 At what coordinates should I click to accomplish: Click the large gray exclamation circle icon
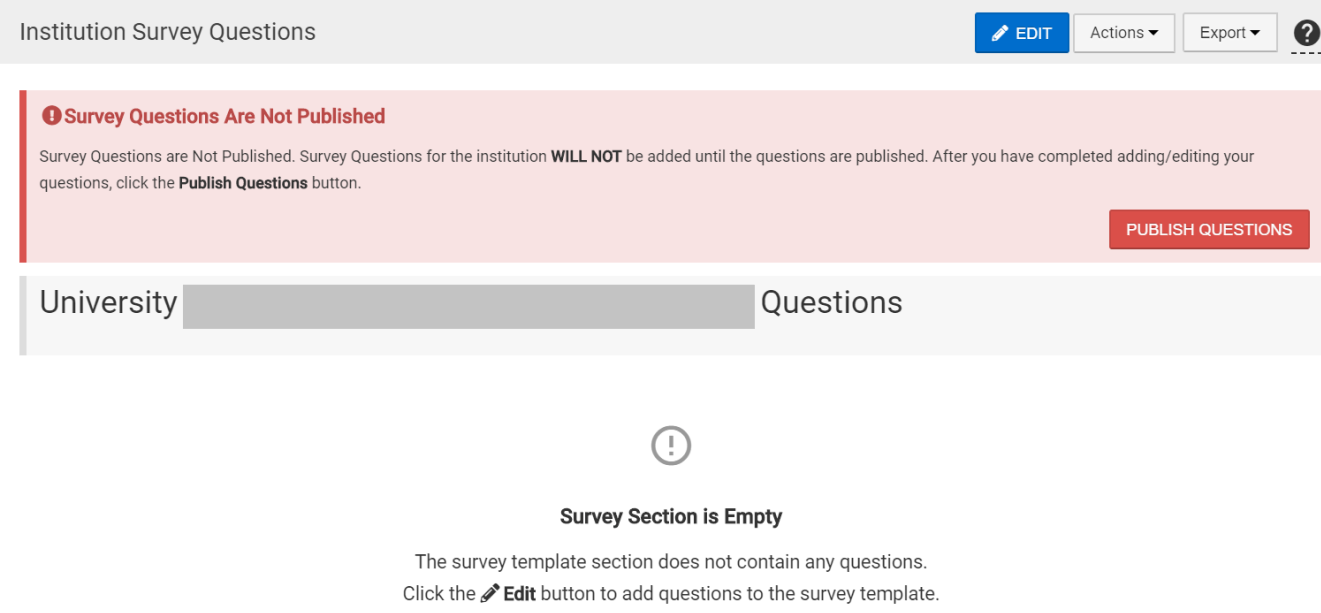pos(671,445)
